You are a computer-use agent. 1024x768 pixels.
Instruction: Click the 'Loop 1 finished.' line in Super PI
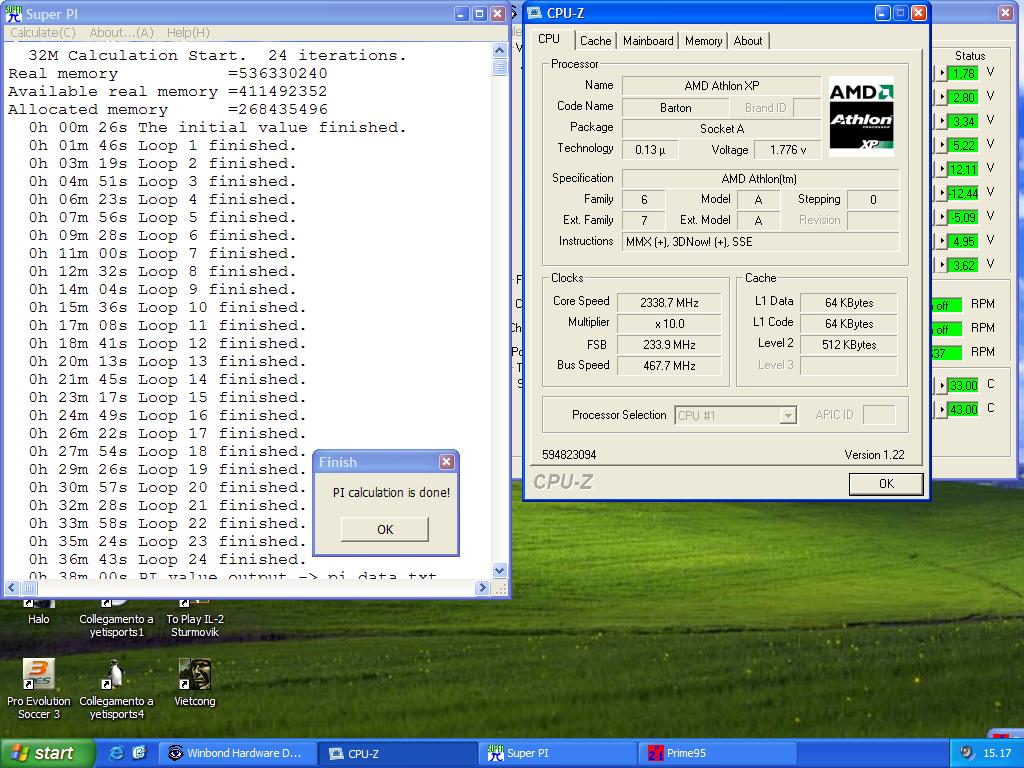click(x=162, y=146)
